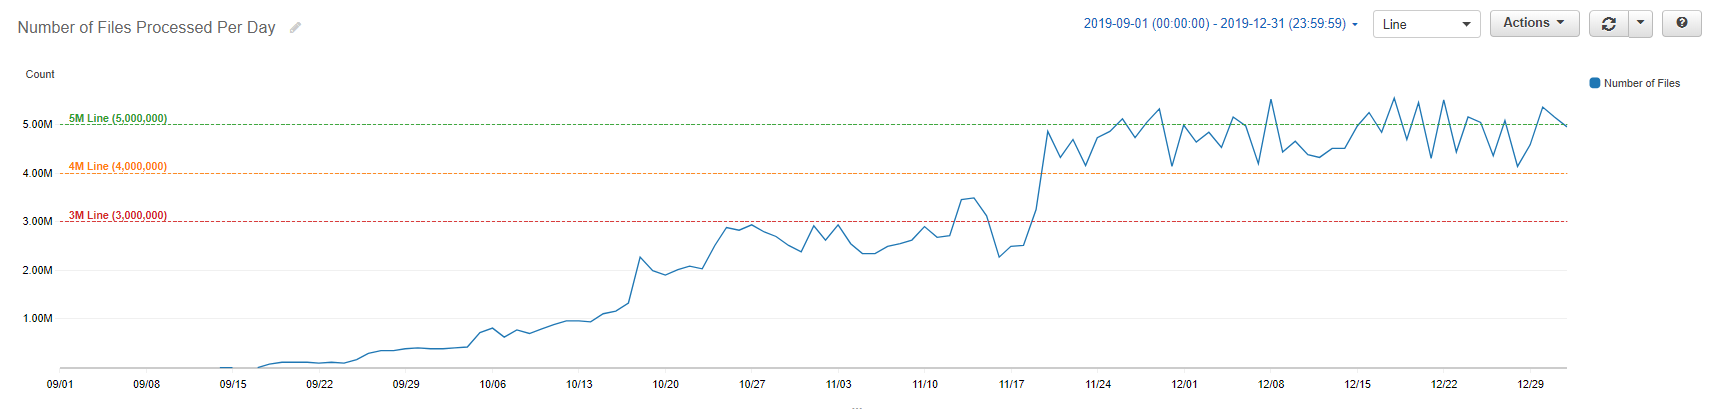1718x412 pixels.
Task: Click the 2019-09-01 to 2019-12-31 date range
Action: [x=1214, y=24]
